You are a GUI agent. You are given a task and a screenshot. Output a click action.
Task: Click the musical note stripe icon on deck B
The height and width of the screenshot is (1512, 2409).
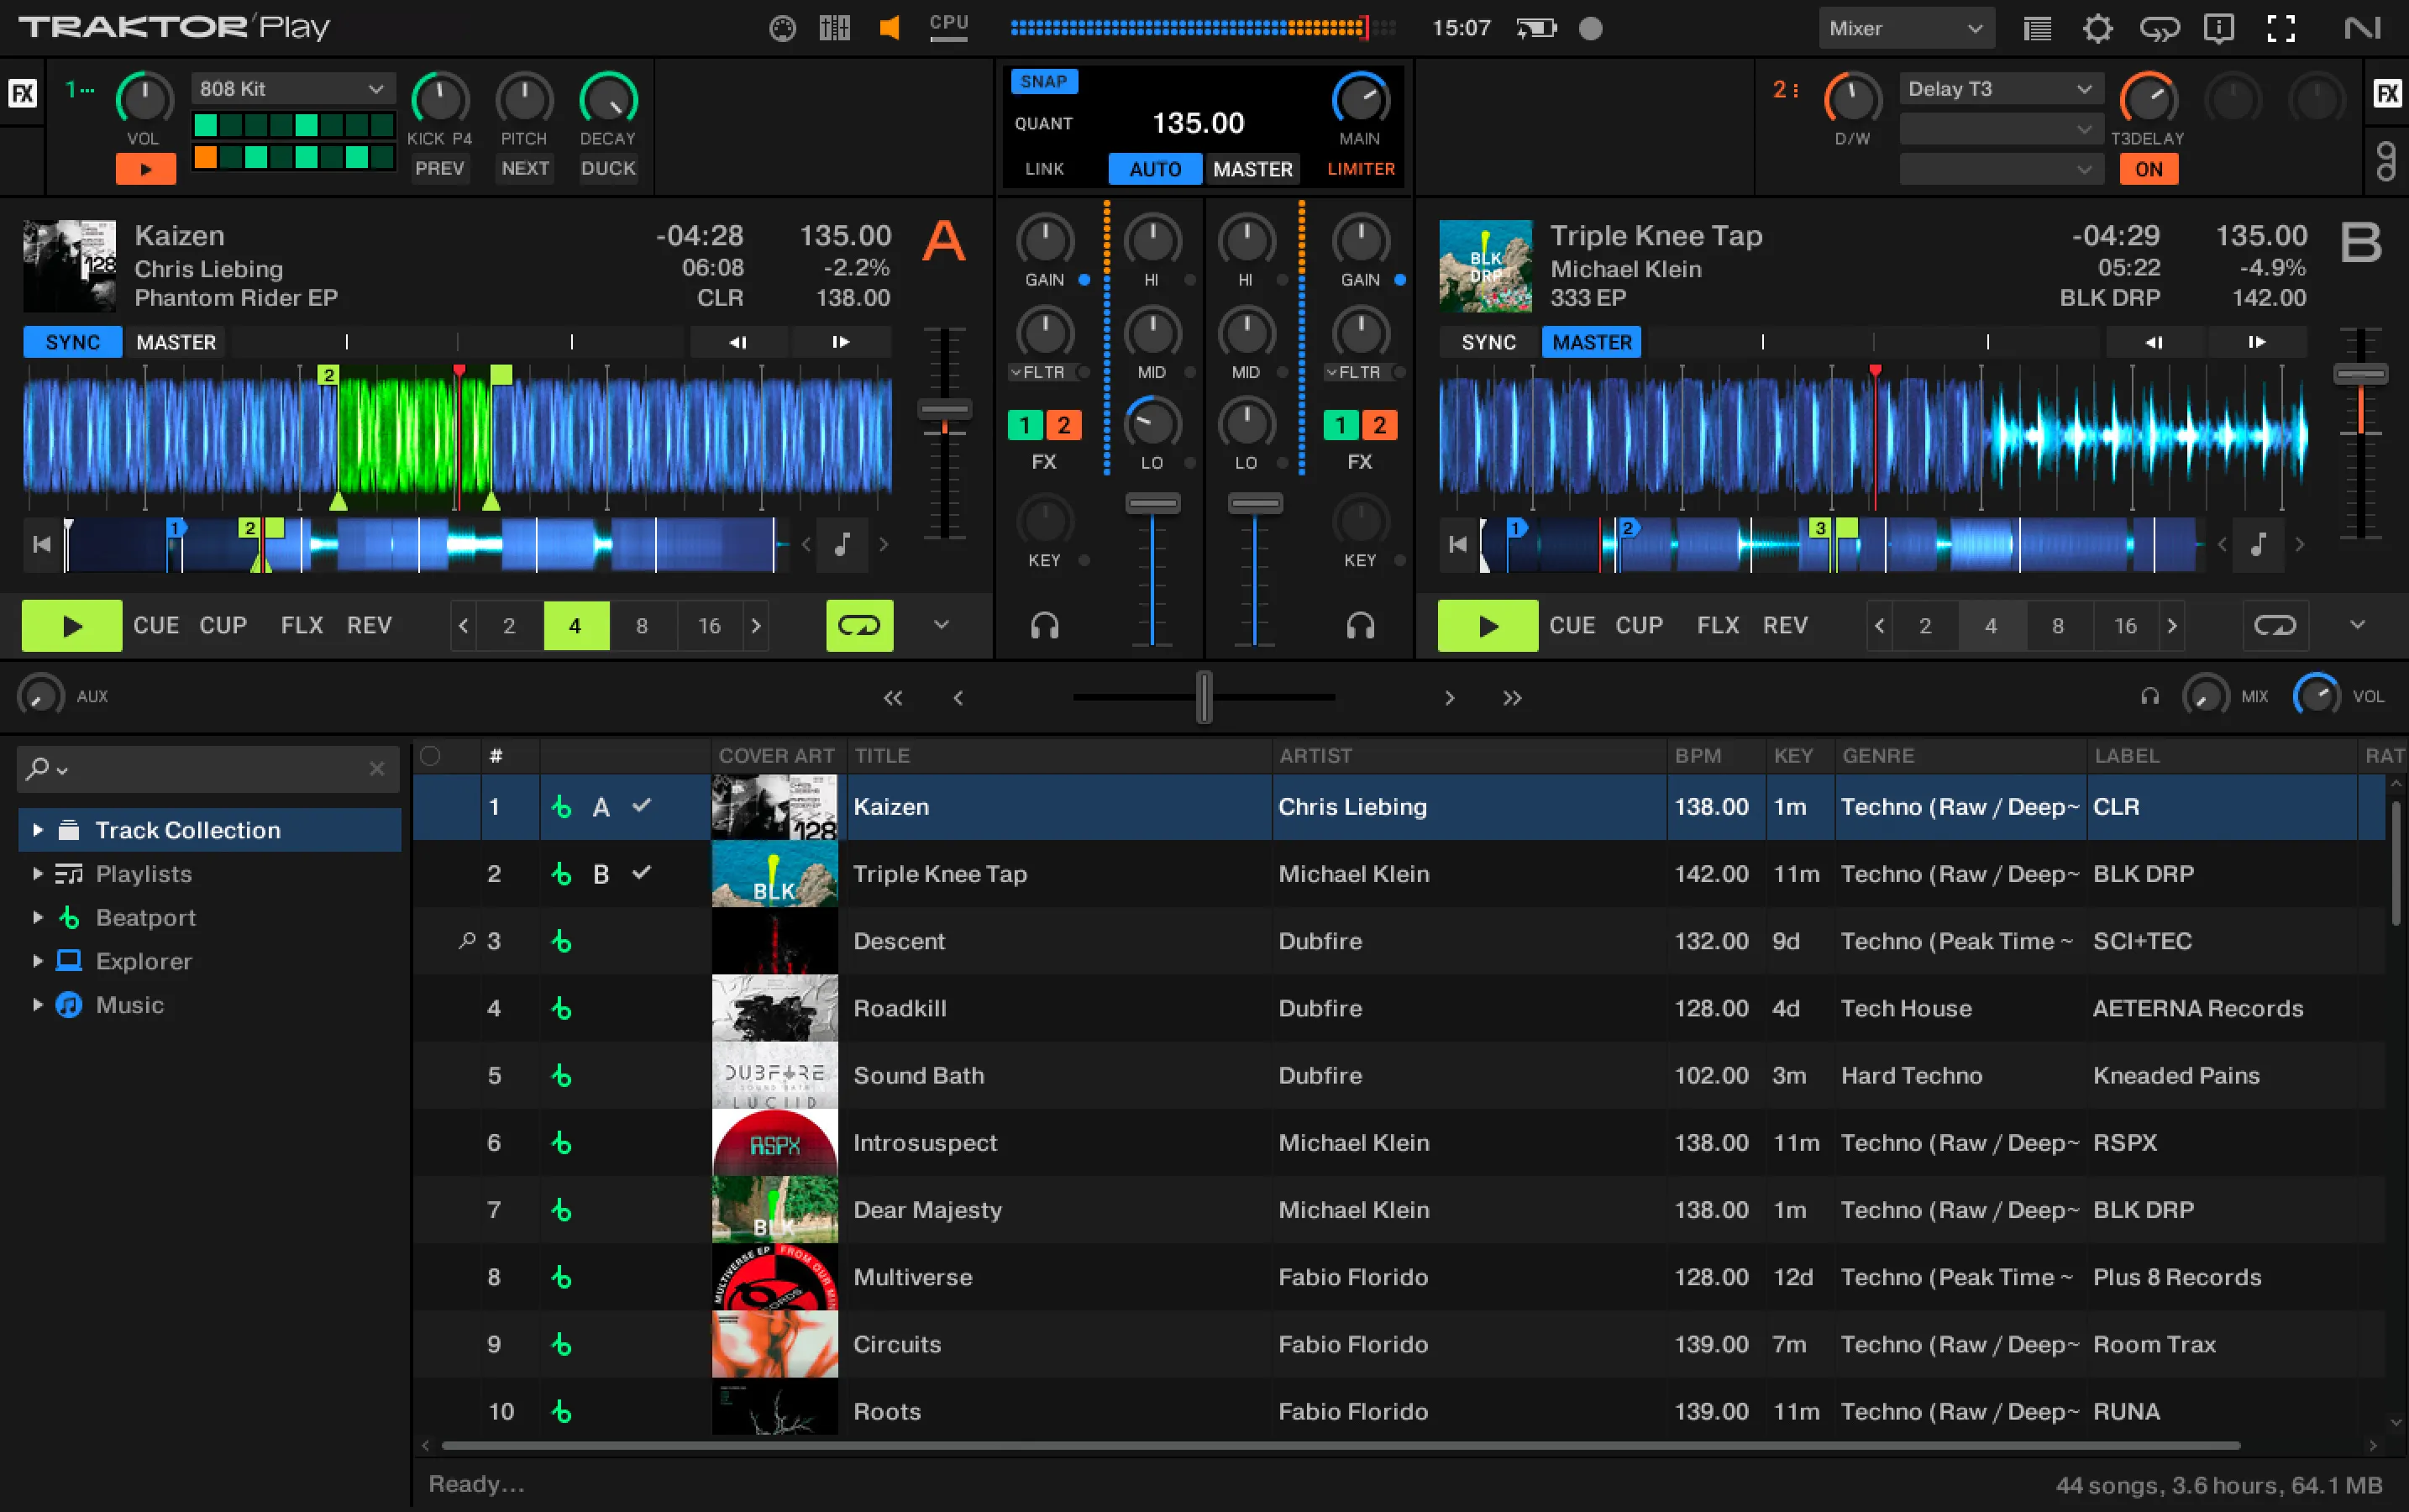2257,545
